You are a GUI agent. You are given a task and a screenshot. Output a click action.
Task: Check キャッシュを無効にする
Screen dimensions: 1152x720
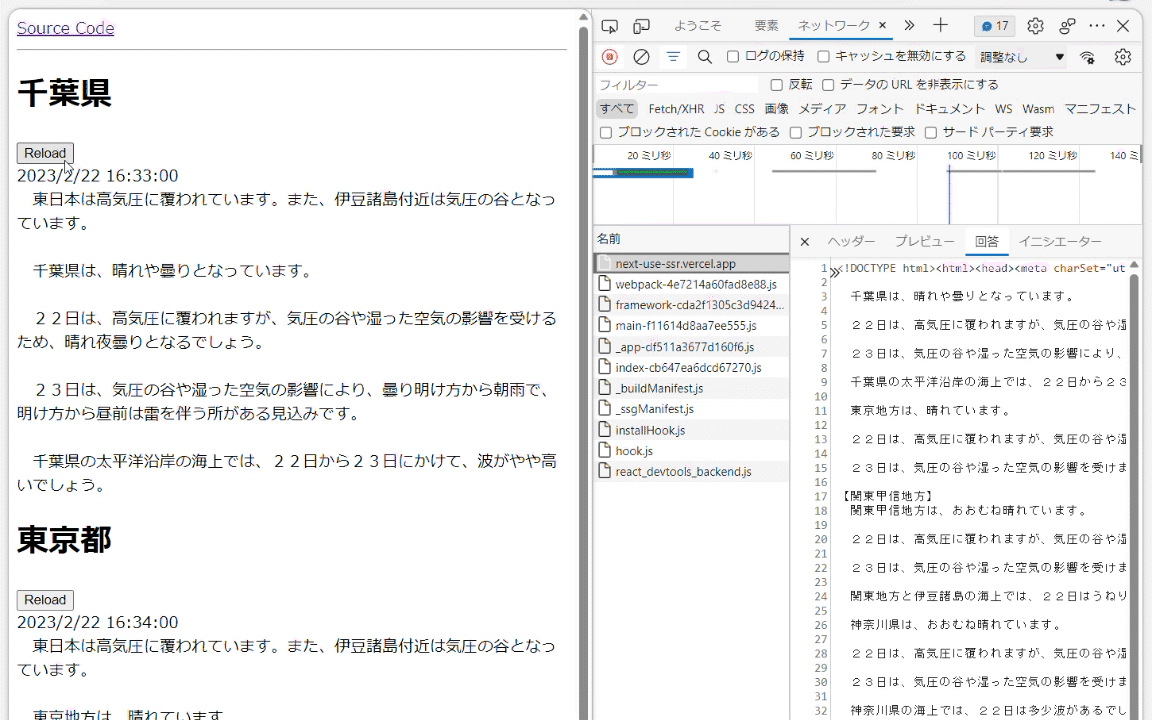[x=824, y=57]
